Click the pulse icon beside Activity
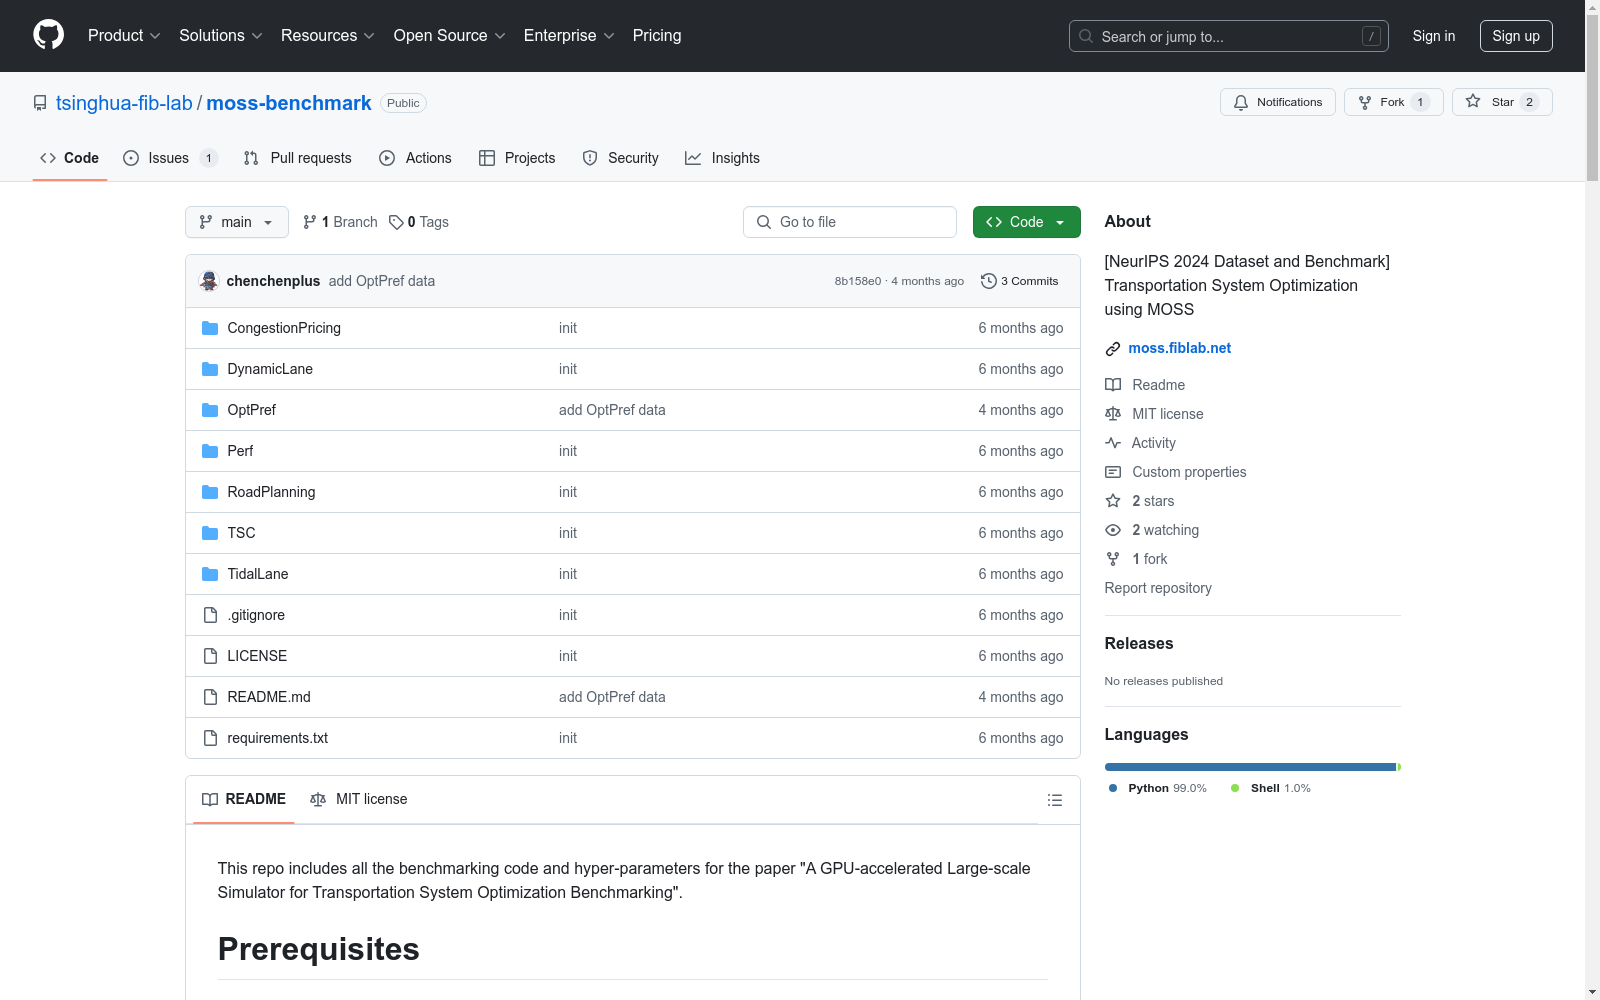The width and height of the screenshot is (1600, 1000). point(1113,443)
